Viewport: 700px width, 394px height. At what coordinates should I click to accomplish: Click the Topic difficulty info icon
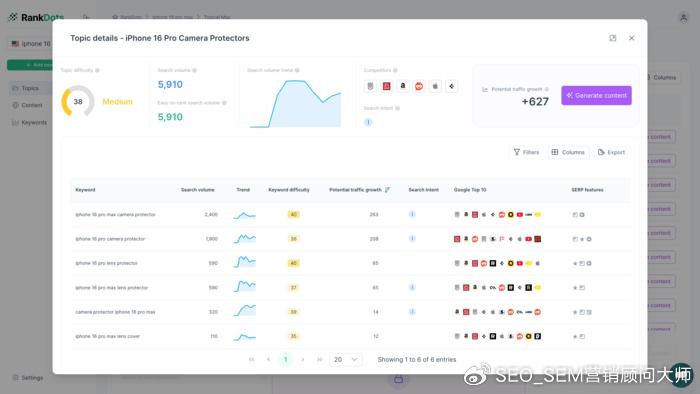(x=97, y=71)
